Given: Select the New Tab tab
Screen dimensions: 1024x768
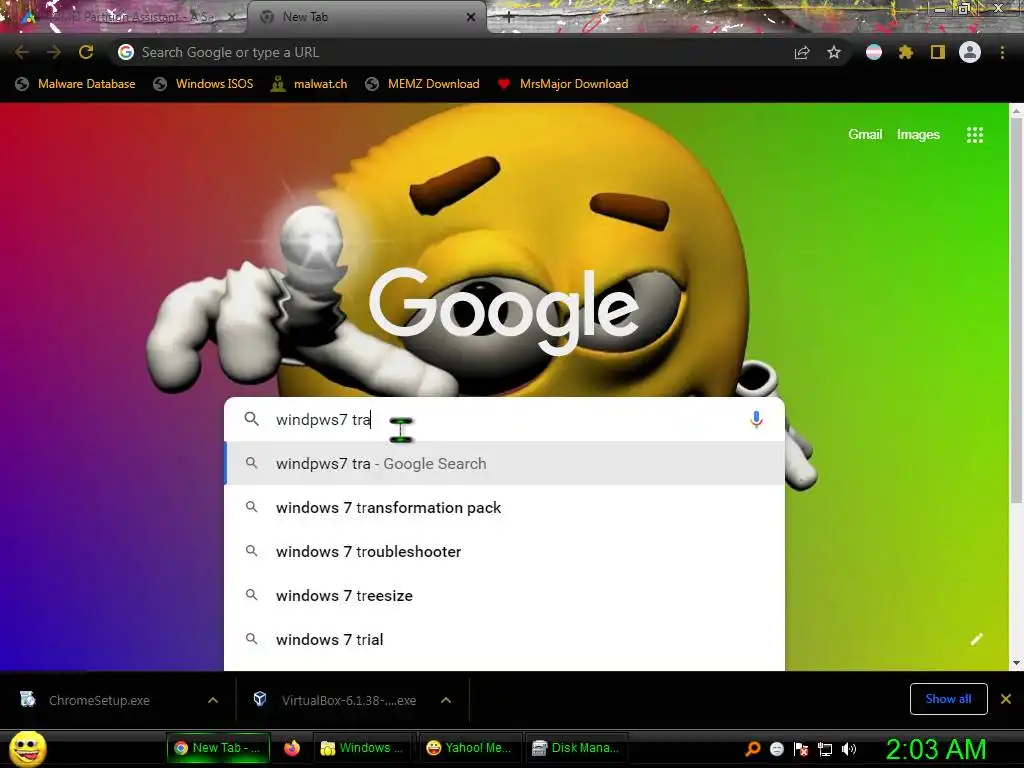Looking at the screenshot, I should pyautogui.click(x=367, y=17).
